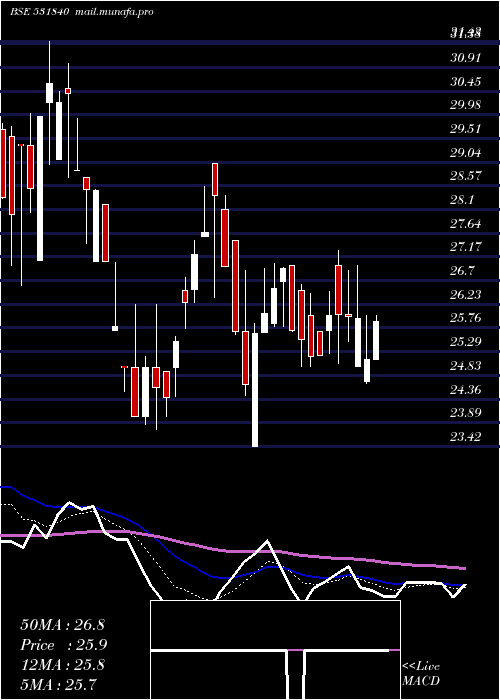Click the 29.51 price axis label

466,129
